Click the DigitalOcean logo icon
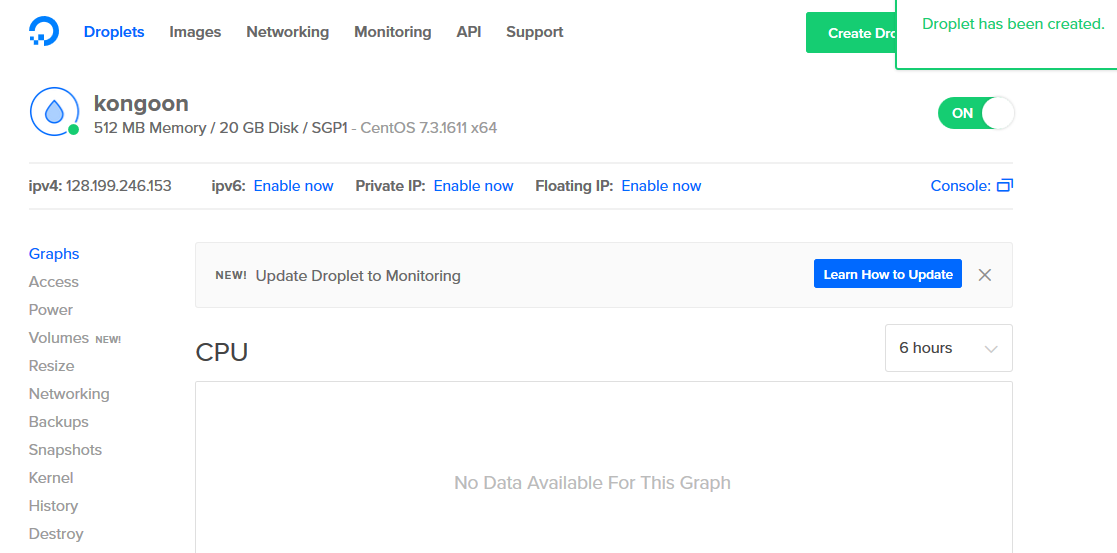Image resolution: width=1117 pixels, height=553 pixels. pos(43,31)
